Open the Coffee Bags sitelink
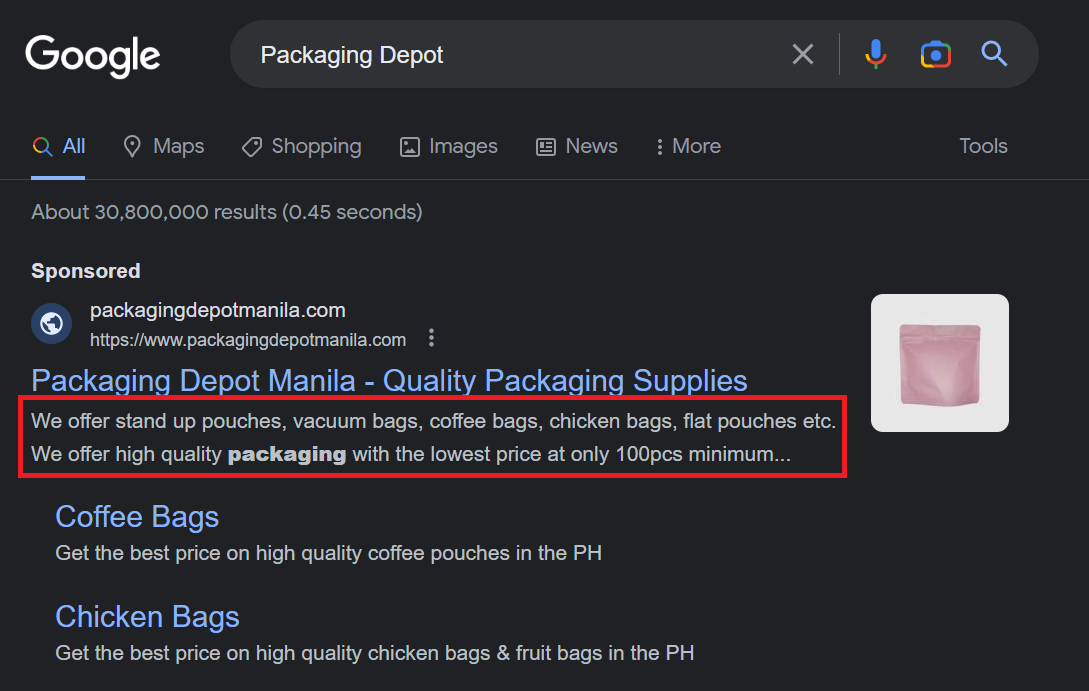 (137, 517)
